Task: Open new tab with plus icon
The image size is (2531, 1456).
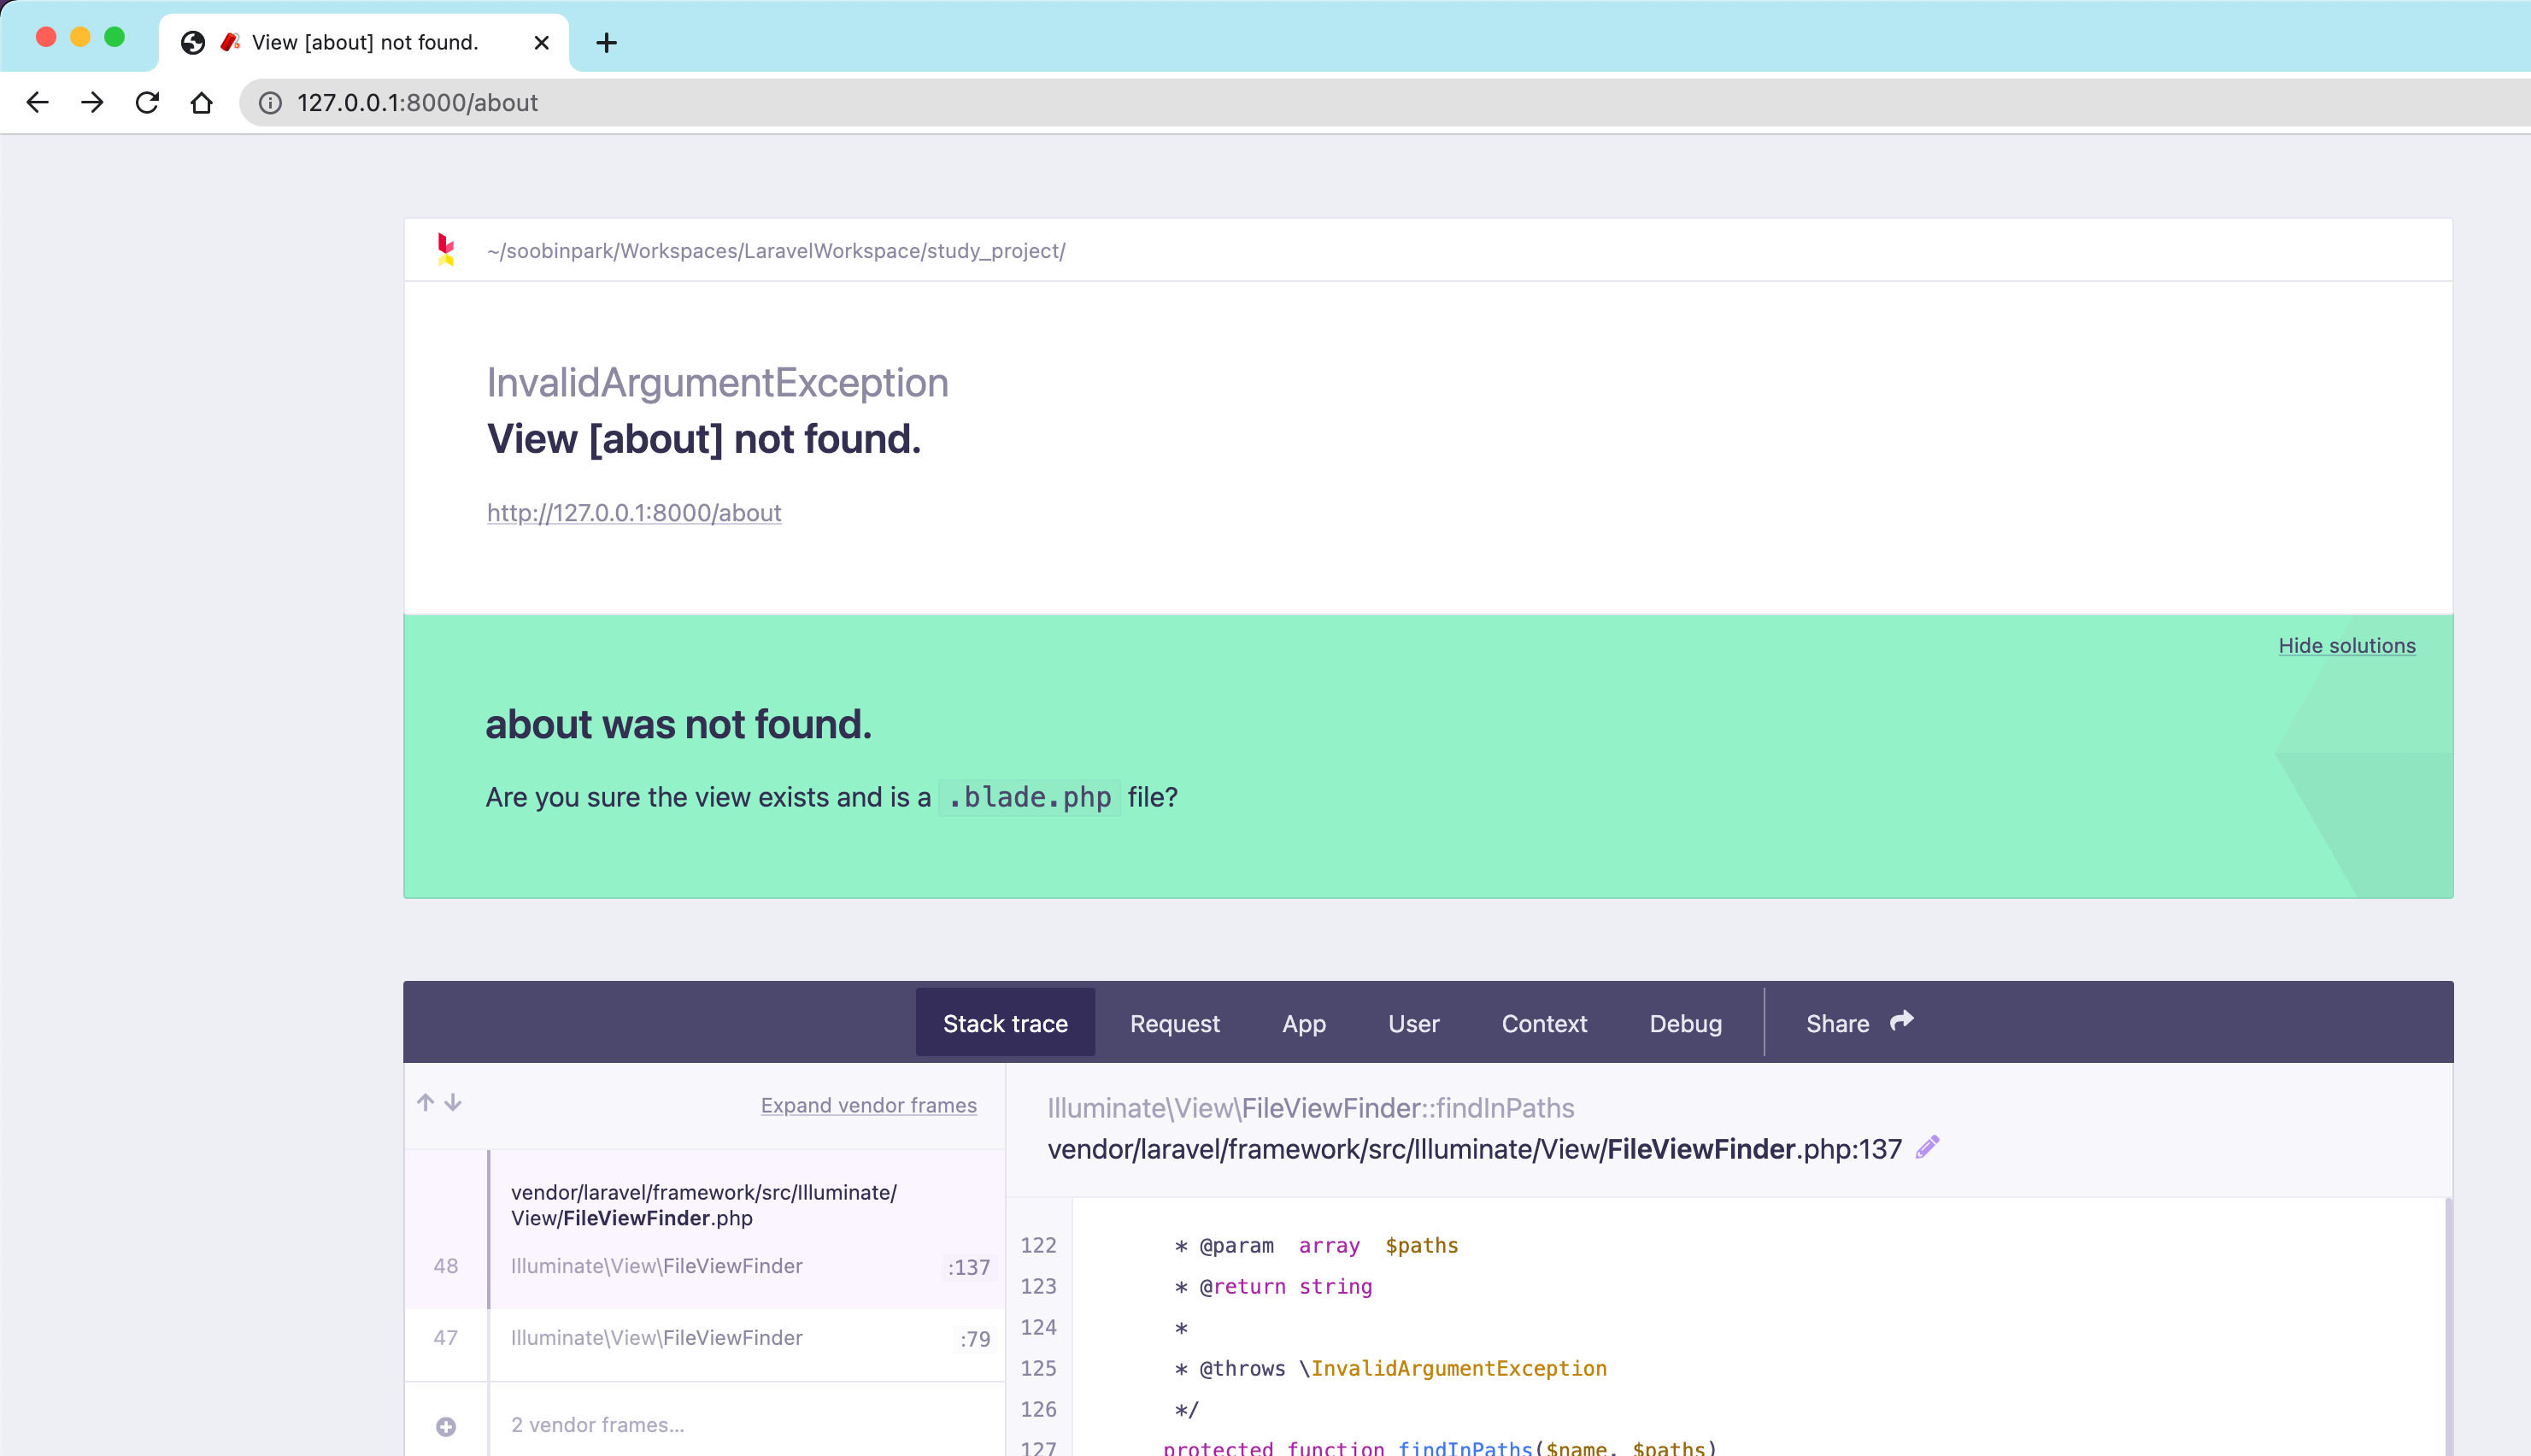Action: [x=606, y=43]
